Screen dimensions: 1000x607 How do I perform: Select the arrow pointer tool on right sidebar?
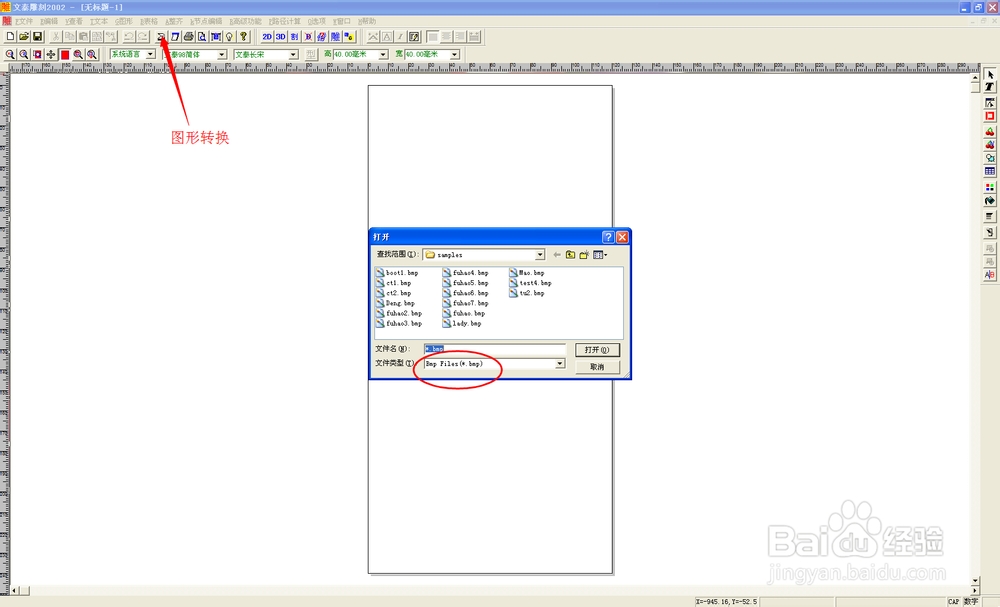[x=990, y=75]
